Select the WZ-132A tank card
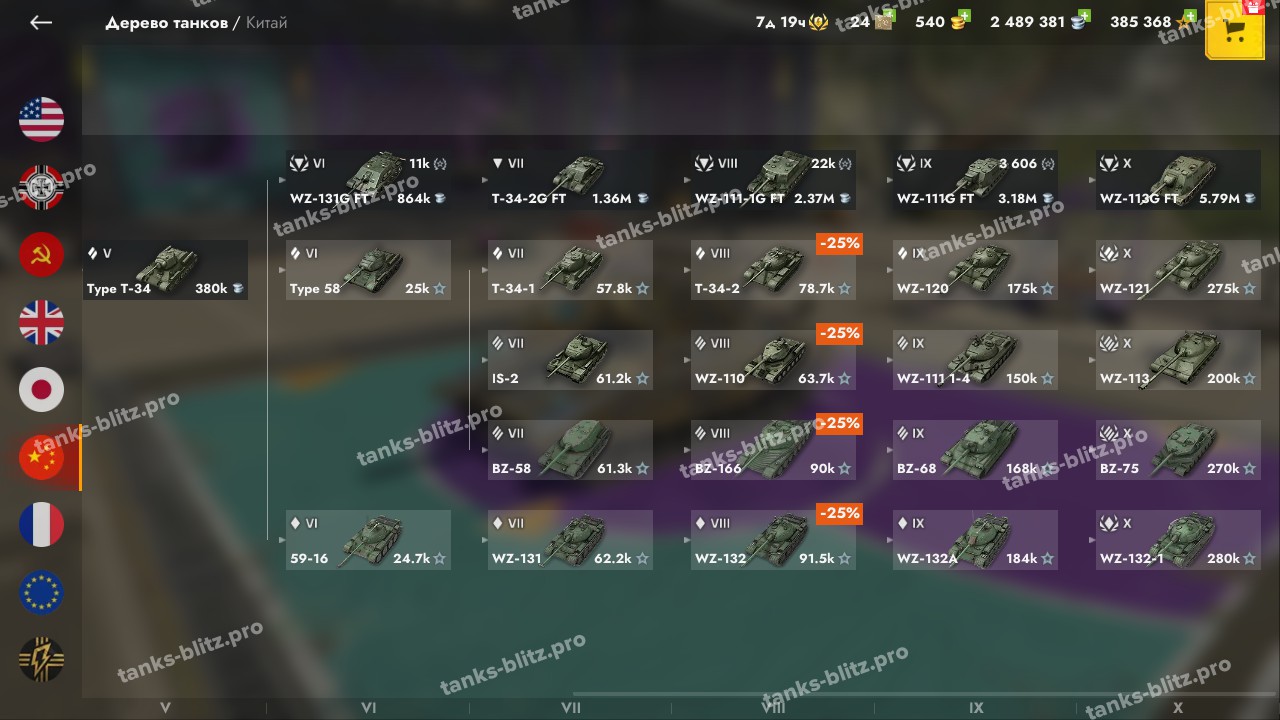Image resolution: width=1280 pixels, height=720 pixels. tap(975, 540)
